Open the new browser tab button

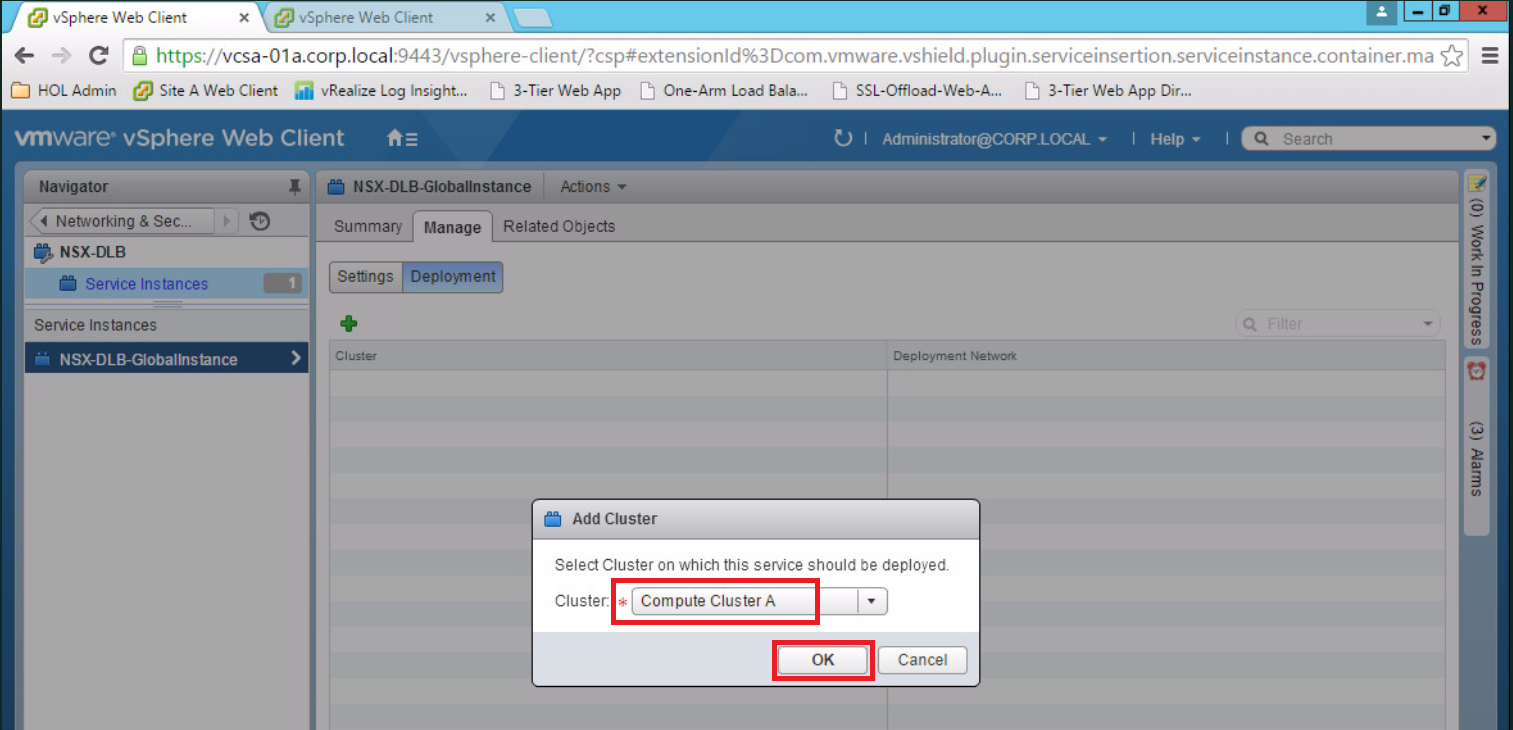pos(533,17)
